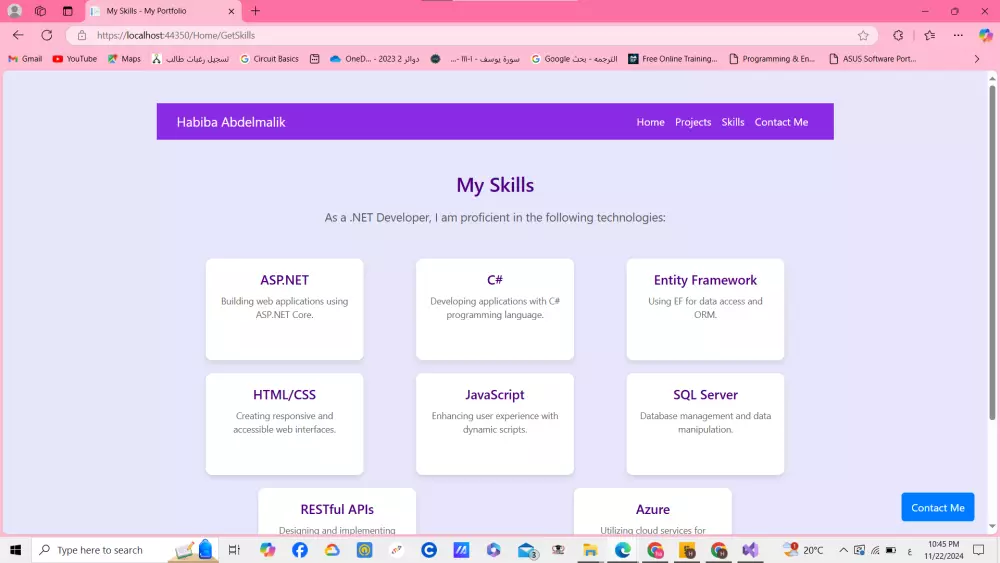The height and width of the screenshot is (563, 1000).
Task: Open the Maps bookmark
Action: [124, 59]
